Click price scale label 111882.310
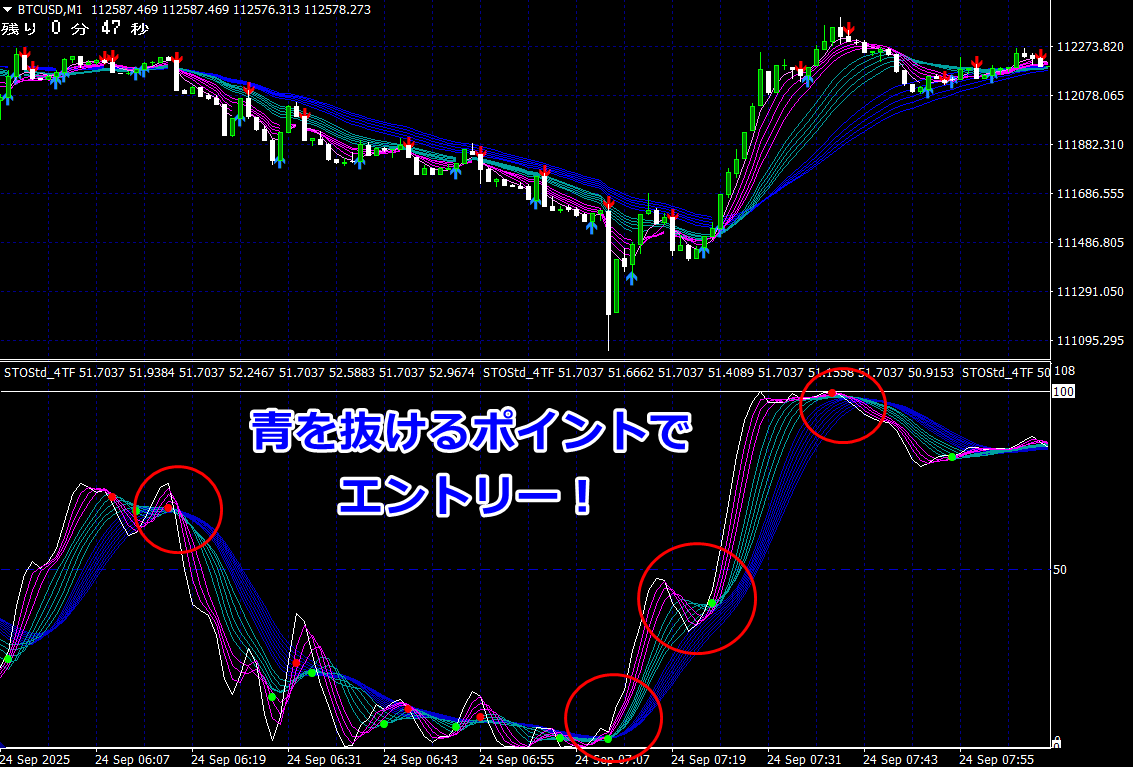 1090,145
